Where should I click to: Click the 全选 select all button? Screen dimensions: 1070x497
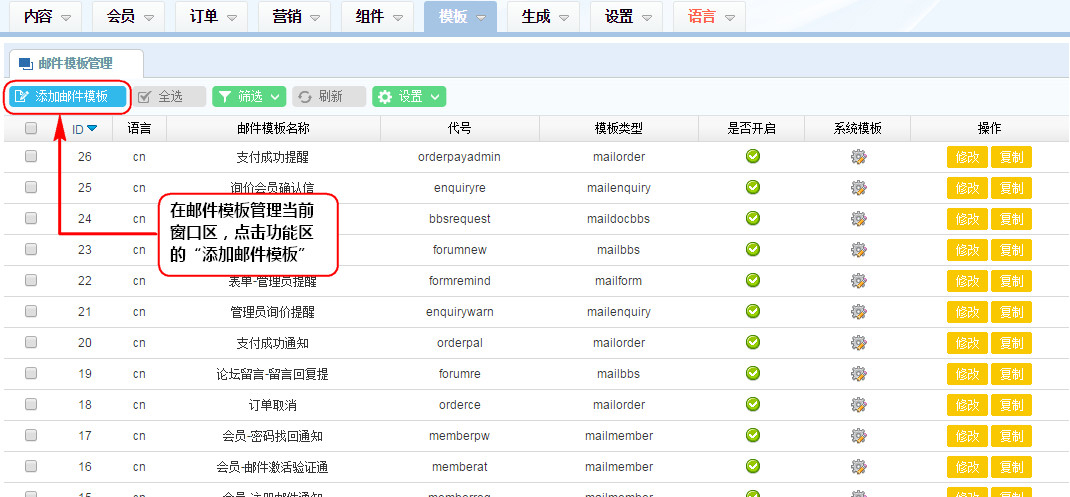[x=169, y=97]
